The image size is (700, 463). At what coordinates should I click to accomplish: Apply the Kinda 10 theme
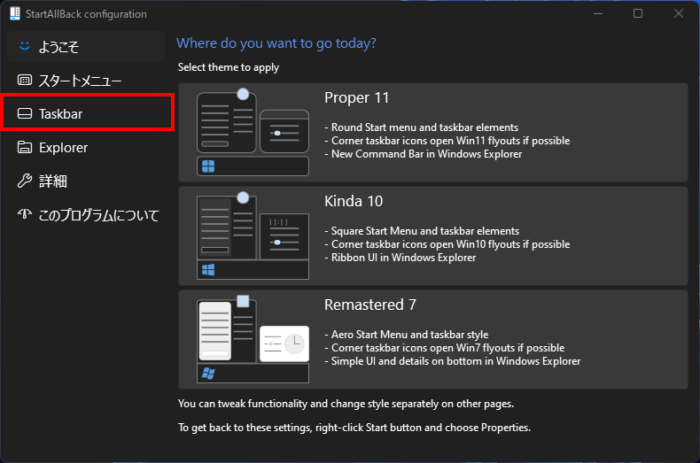click(x=433, y=236)
